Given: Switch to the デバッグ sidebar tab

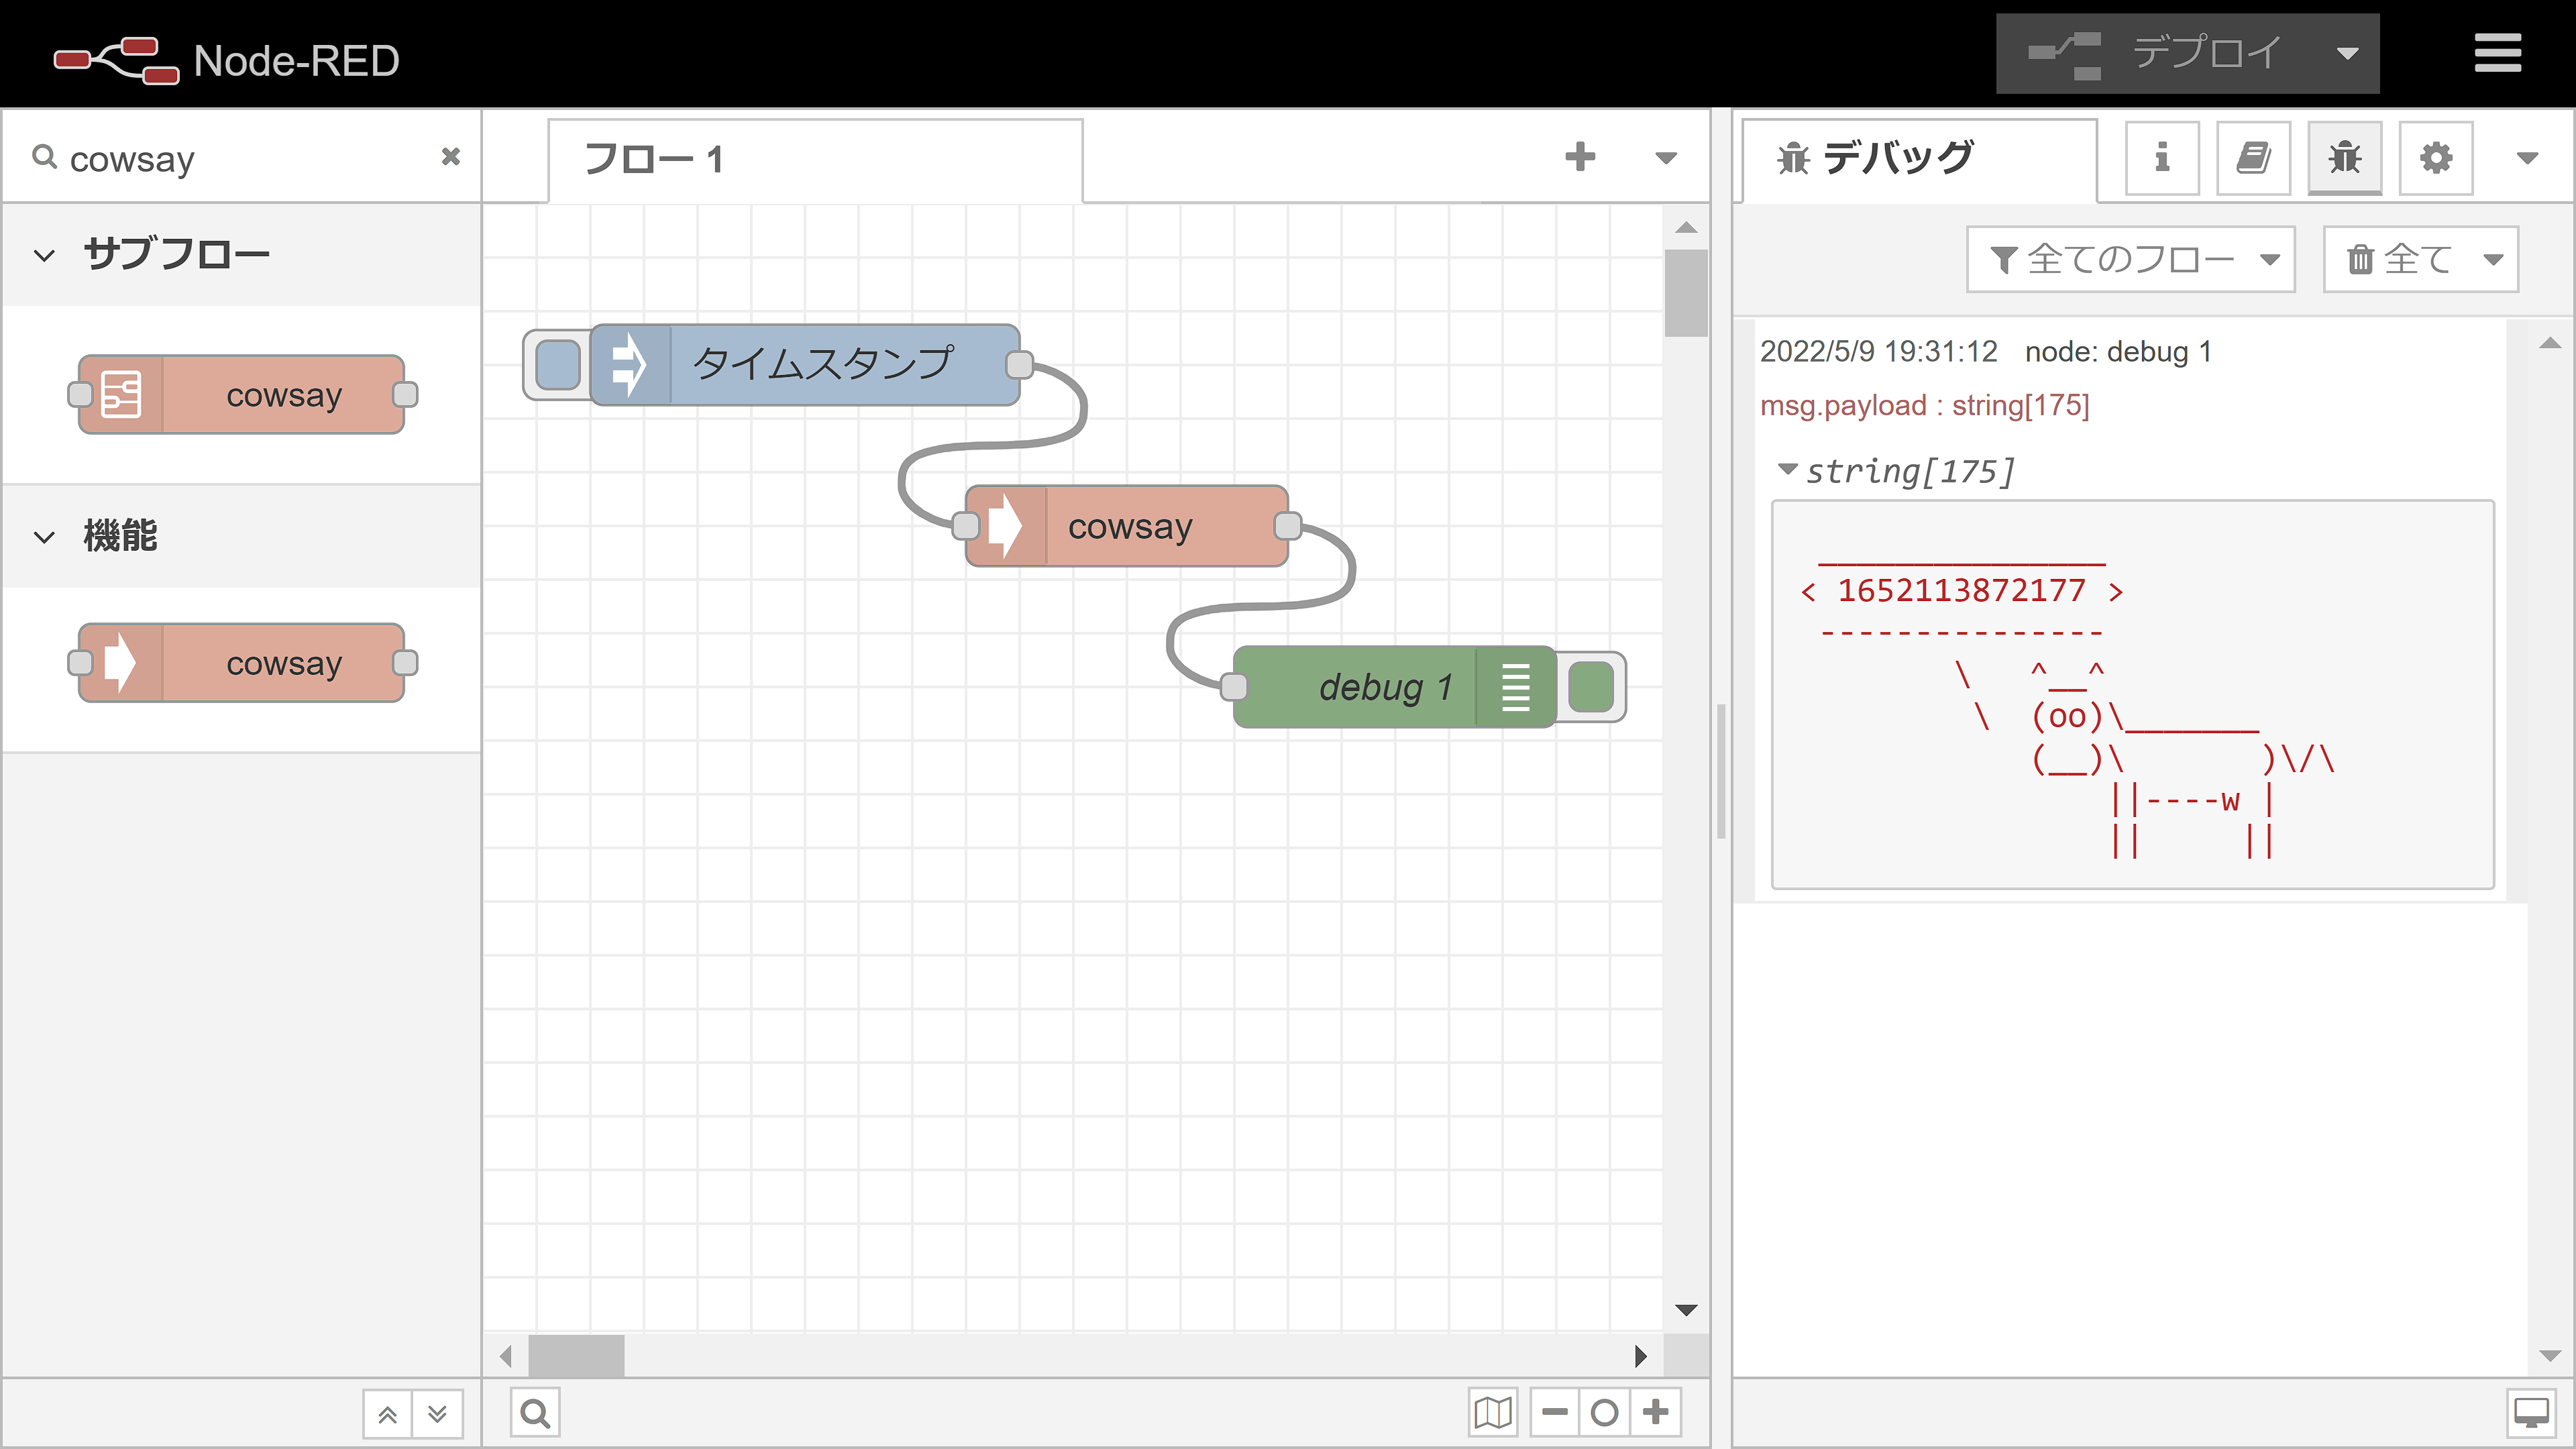Looking at the screenshot, I should [x=1897, y=158].
